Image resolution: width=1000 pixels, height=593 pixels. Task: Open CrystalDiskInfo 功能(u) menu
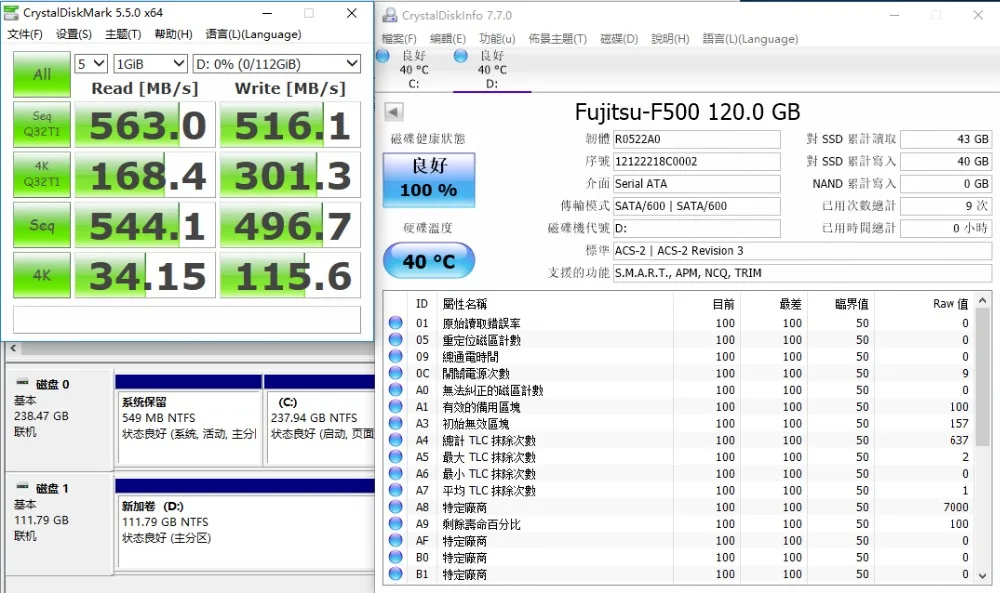point(497,39)
